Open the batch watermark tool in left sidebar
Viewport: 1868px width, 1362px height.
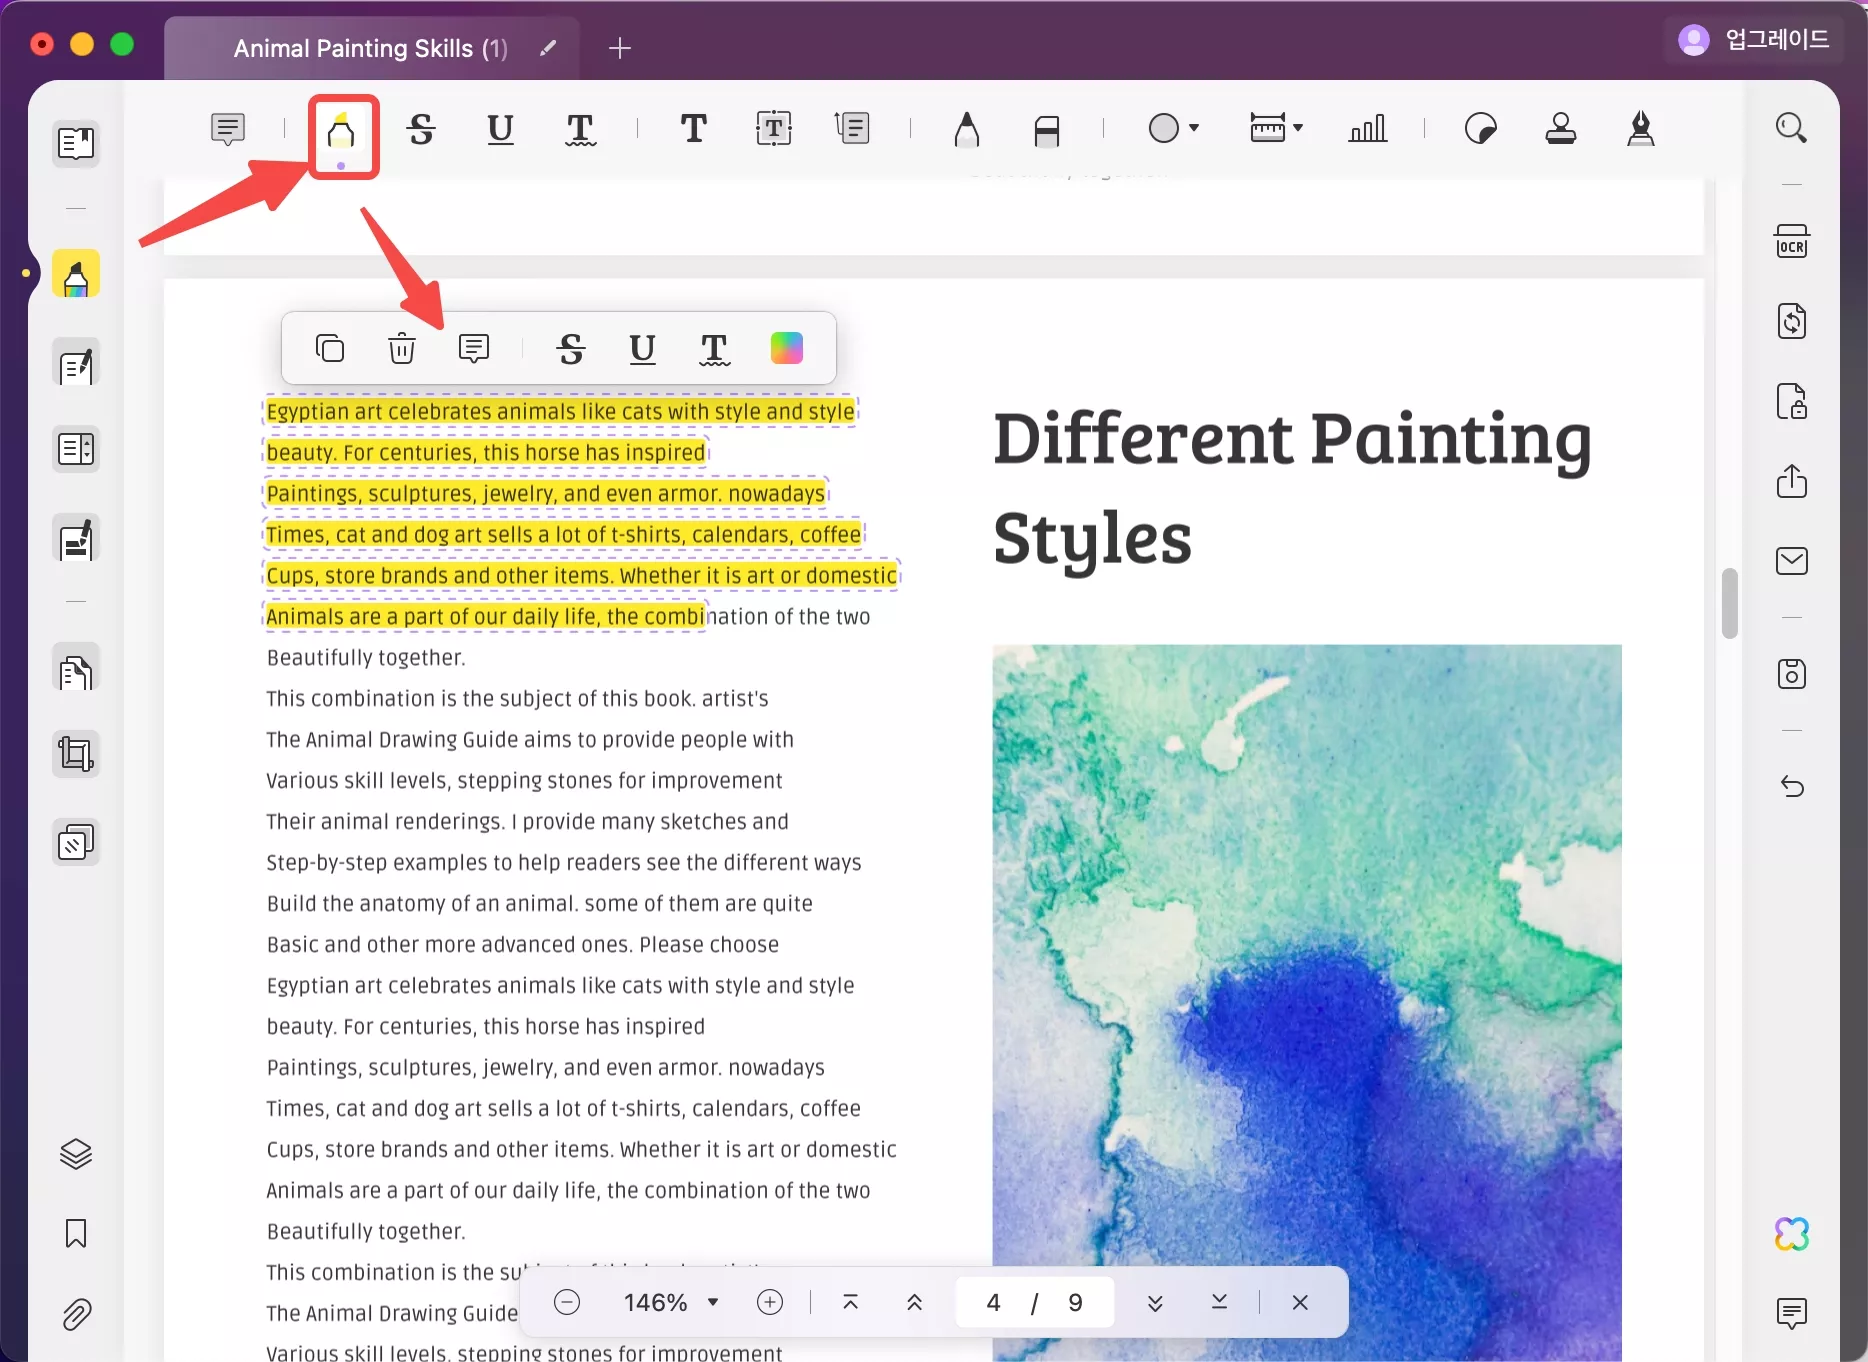tap(76, 842)
